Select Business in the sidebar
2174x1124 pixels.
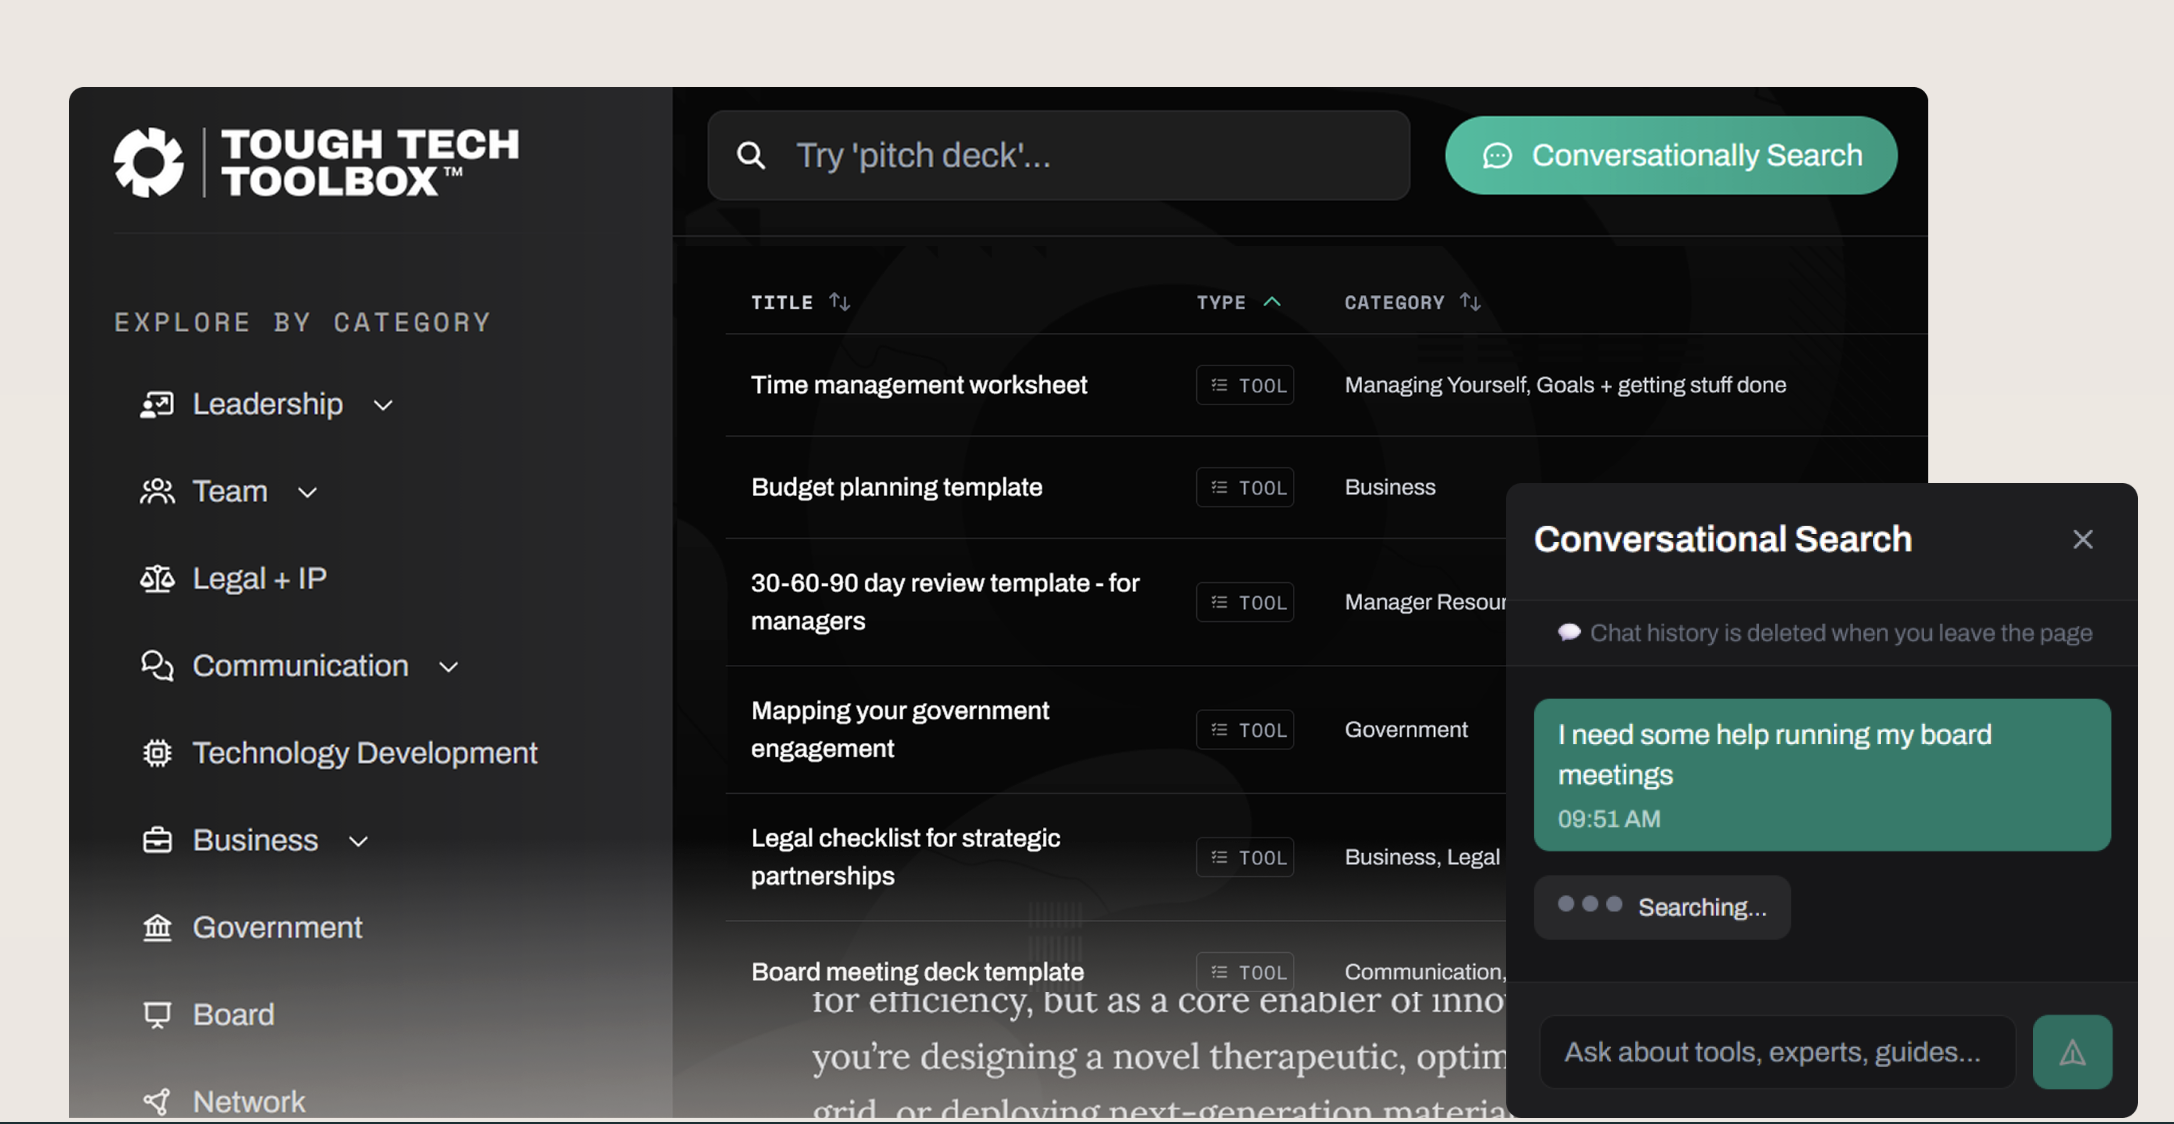[255, 840]
